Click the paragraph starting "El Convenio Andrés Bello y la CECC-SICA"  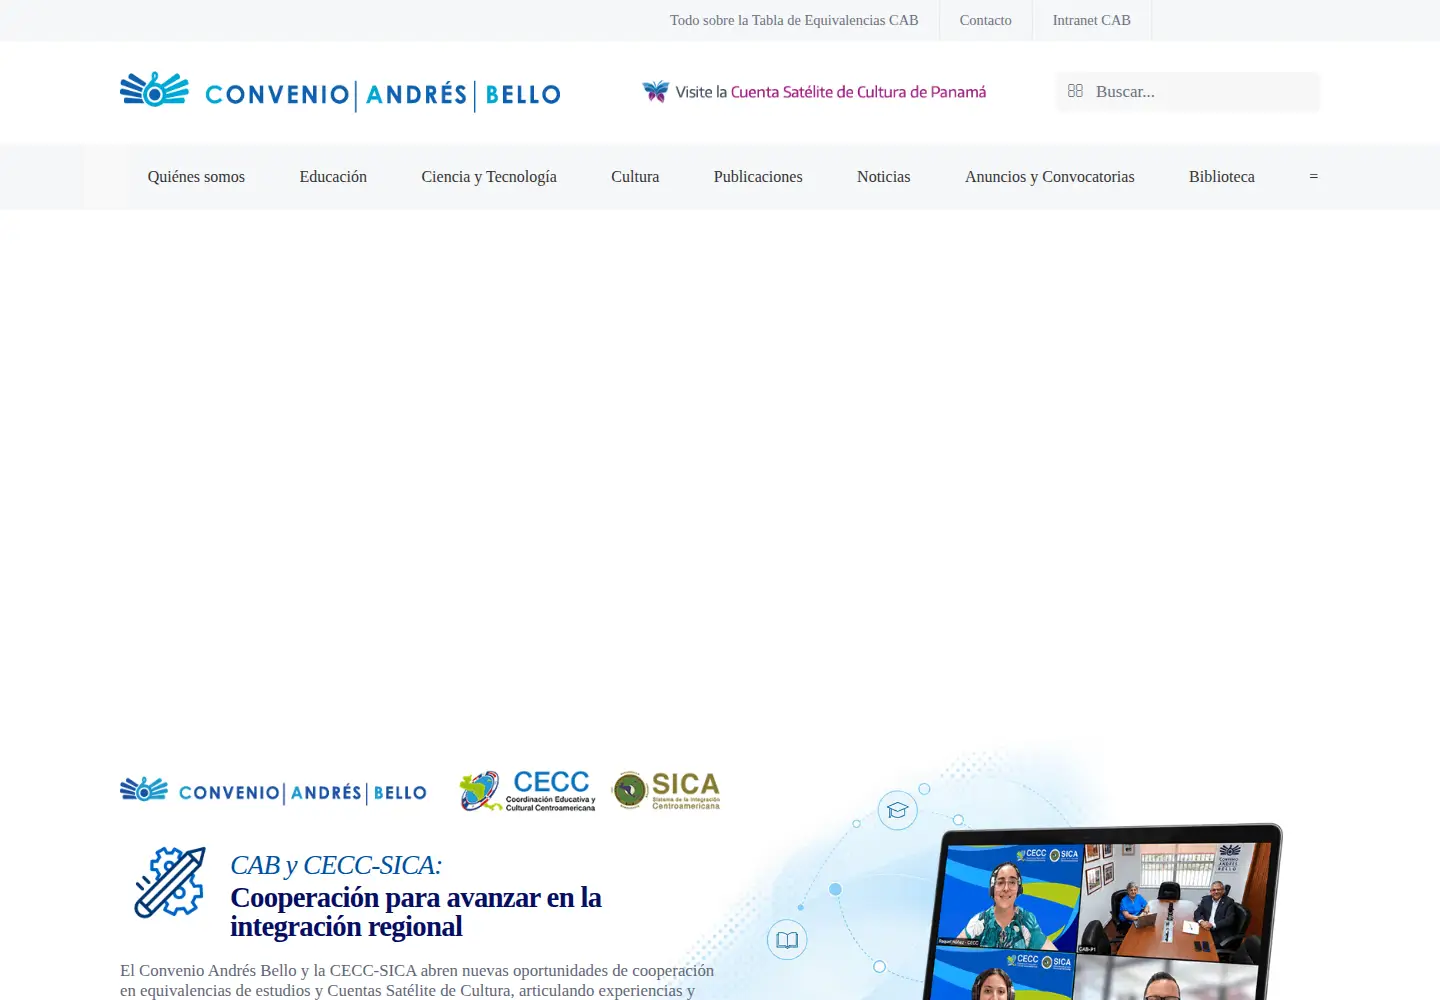pyautogui.click(x=417, y=981)
